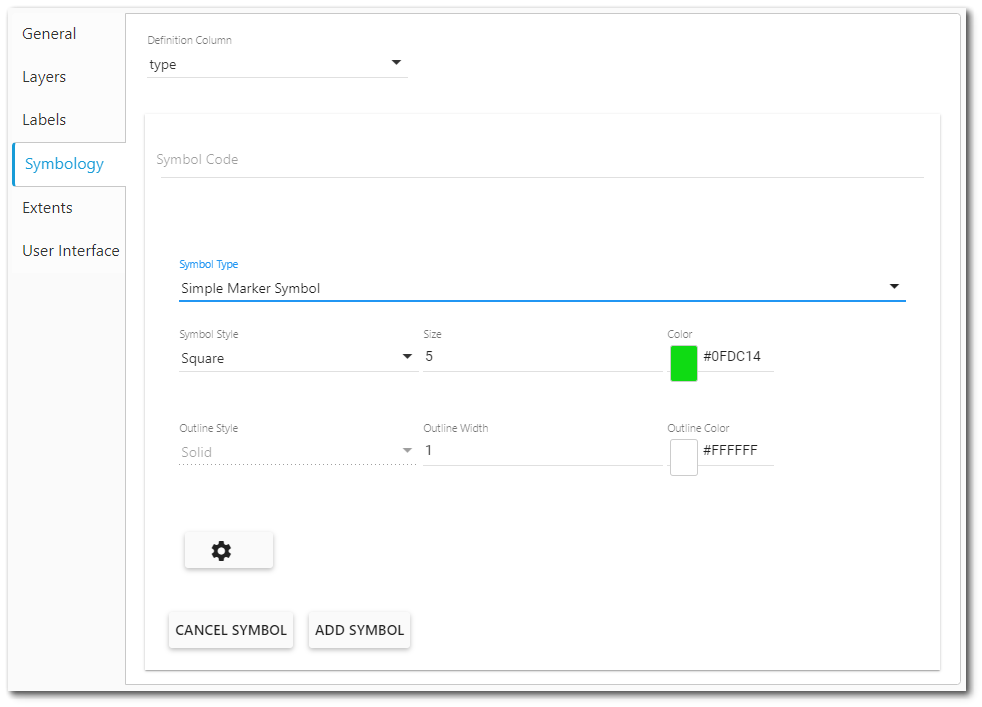The height and width of the screenshot is (707, 982).
Task: Open the Labels tab
Action: click(x=44, y=119)
